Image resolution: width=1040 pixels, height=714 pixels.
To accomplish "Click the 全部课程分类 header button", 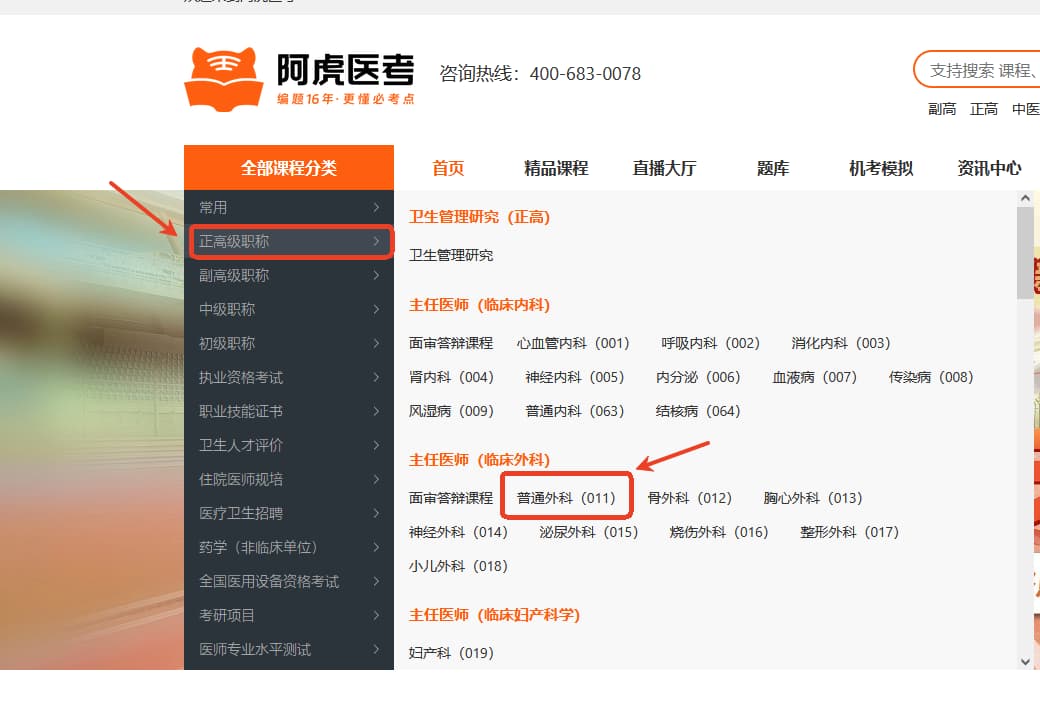I will (x=289, y=168).
